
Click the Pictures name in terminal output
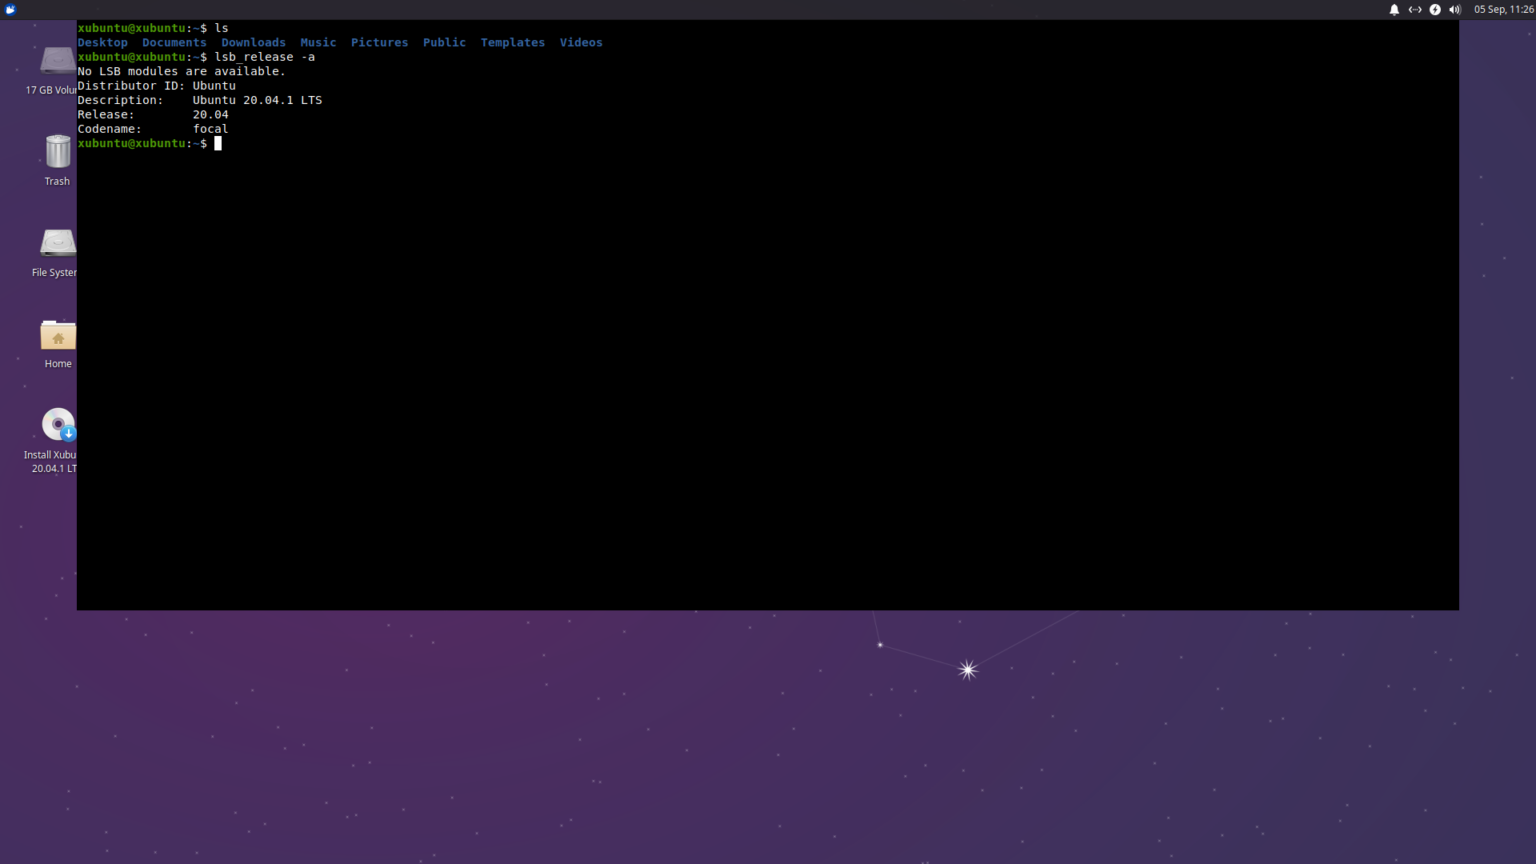379,42
